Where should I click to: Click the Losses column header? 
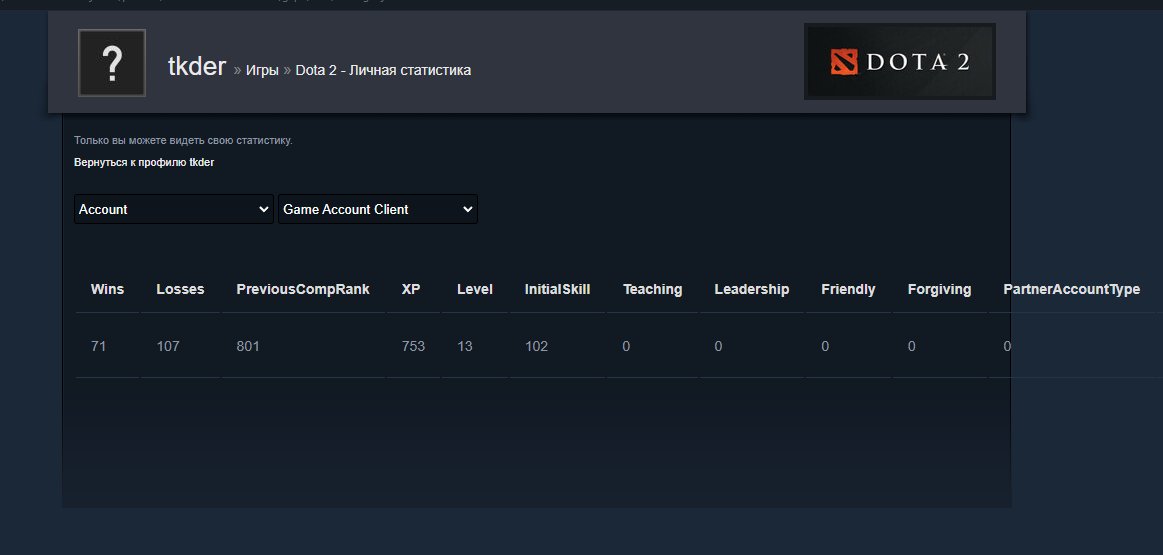tap(180, 289)
